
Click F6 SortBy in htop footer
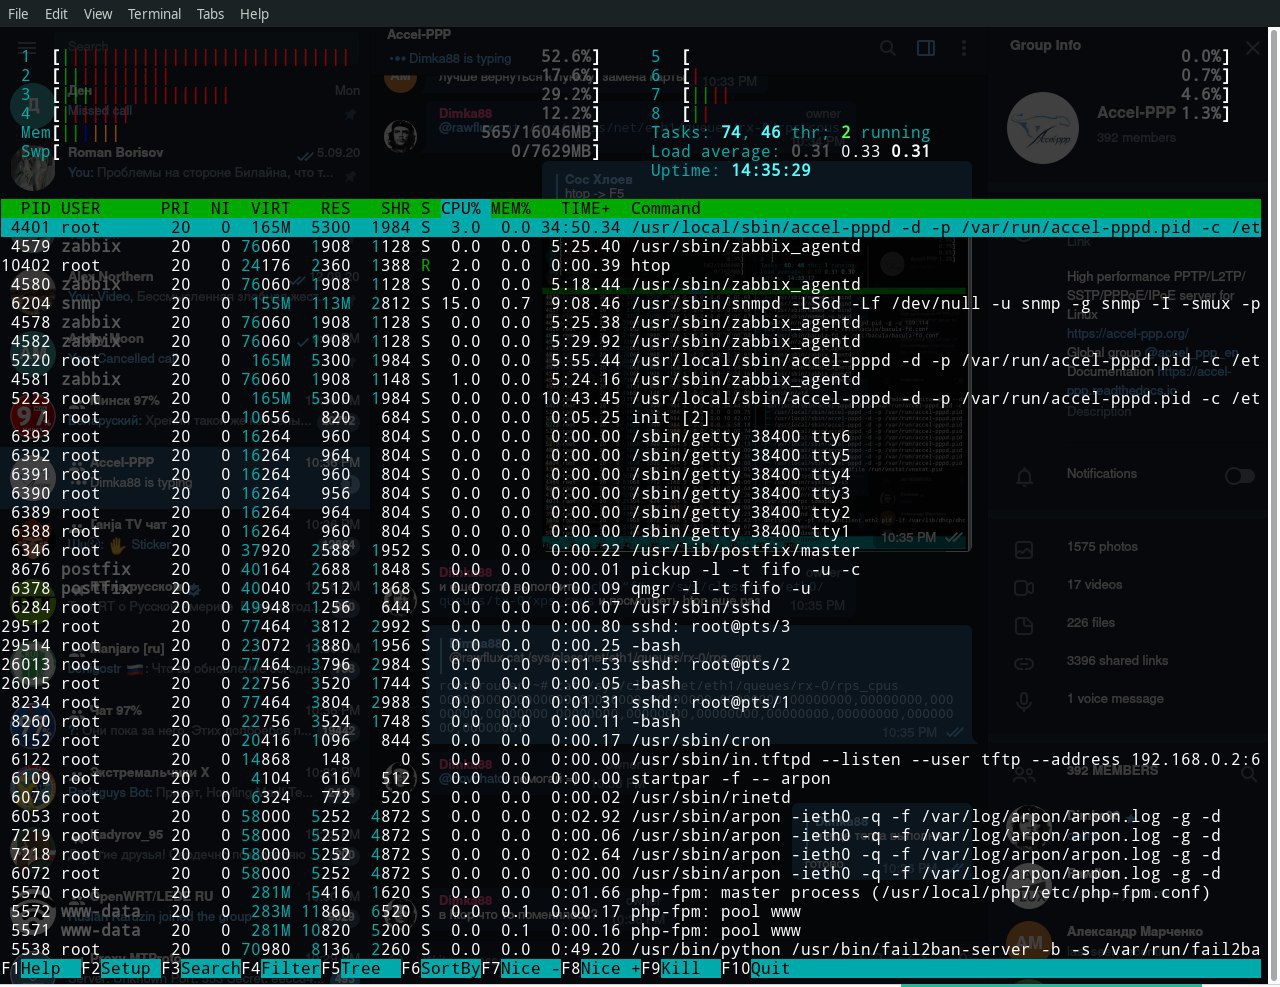[450, 968]
